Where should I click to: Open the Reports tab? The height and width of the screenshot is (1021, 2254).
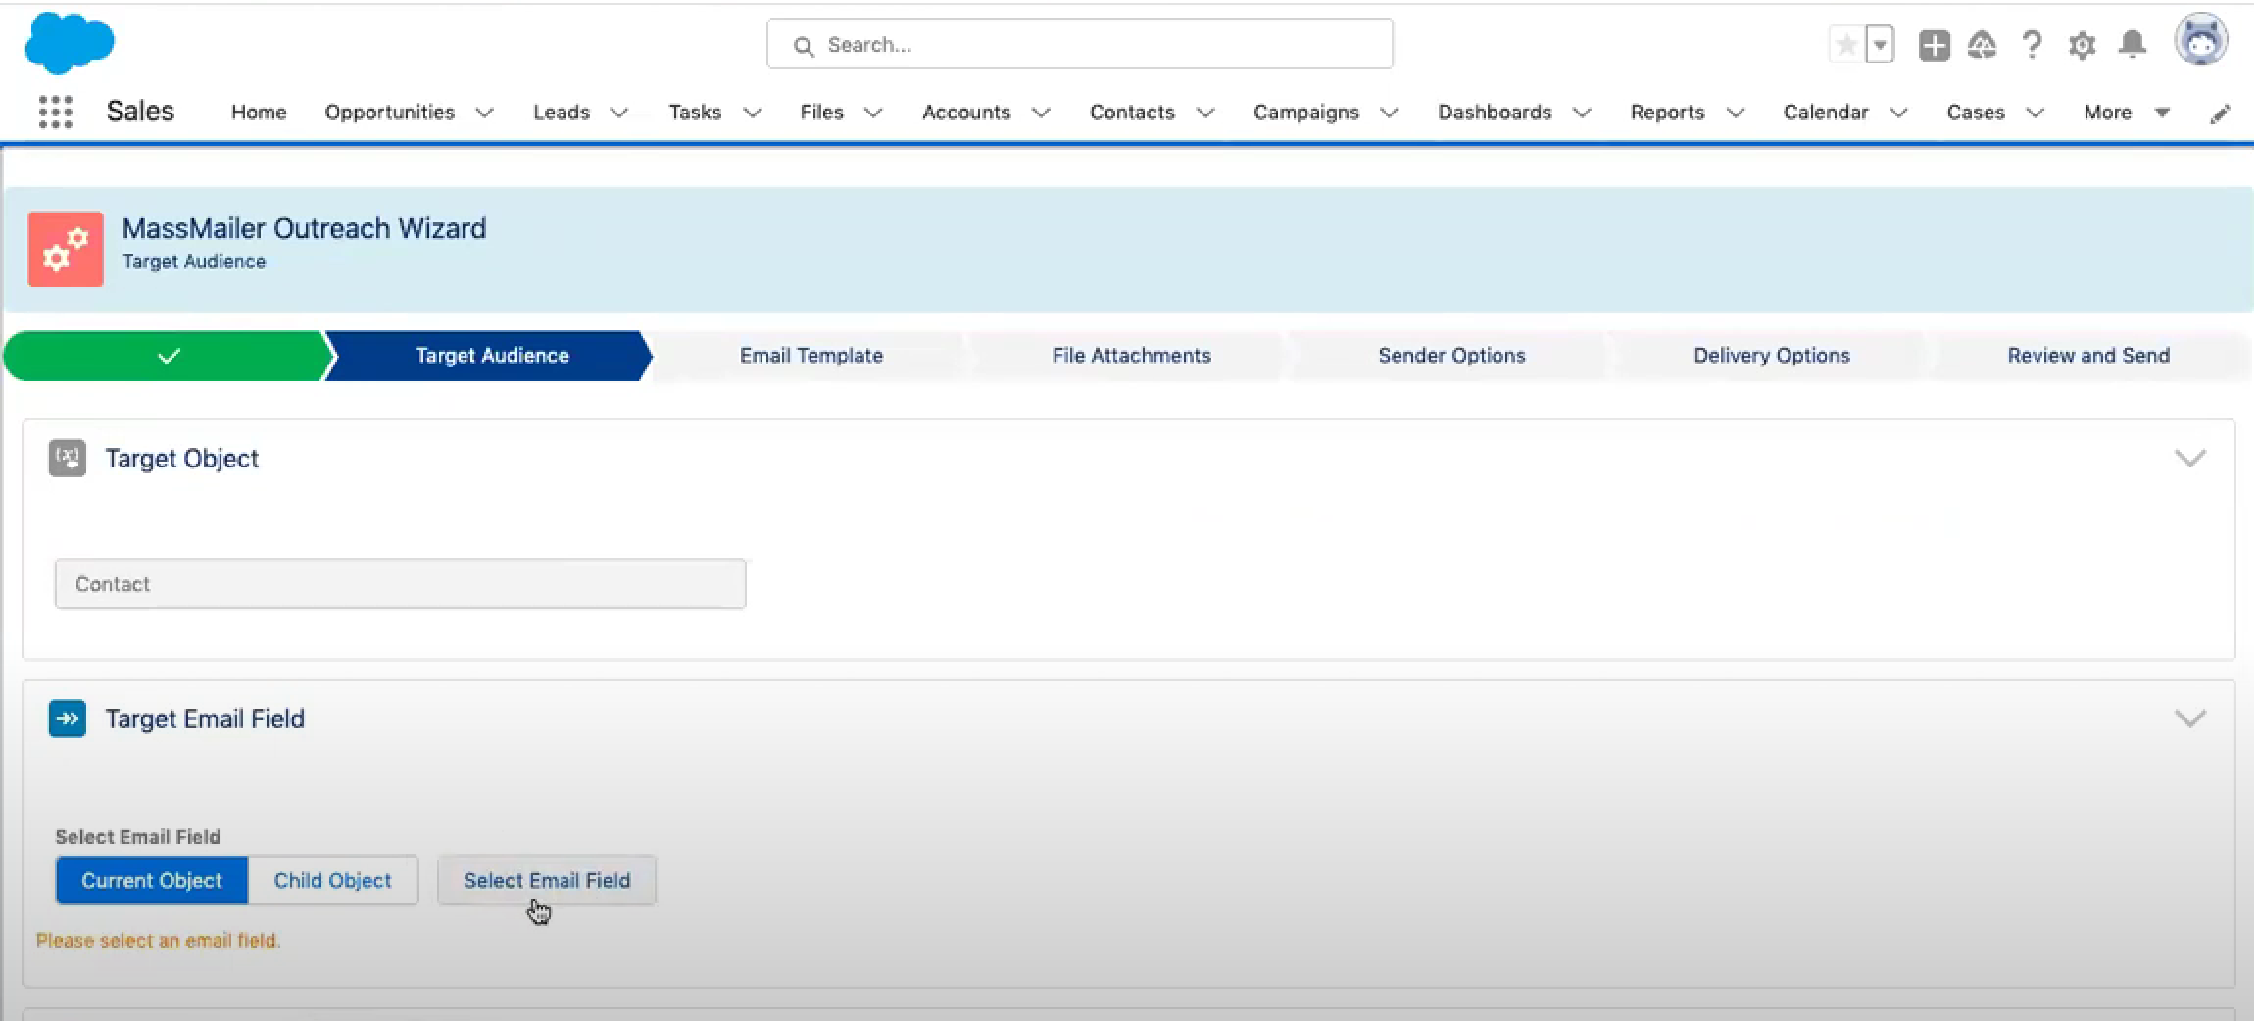pyautogui.click(x=1667, y=112)
